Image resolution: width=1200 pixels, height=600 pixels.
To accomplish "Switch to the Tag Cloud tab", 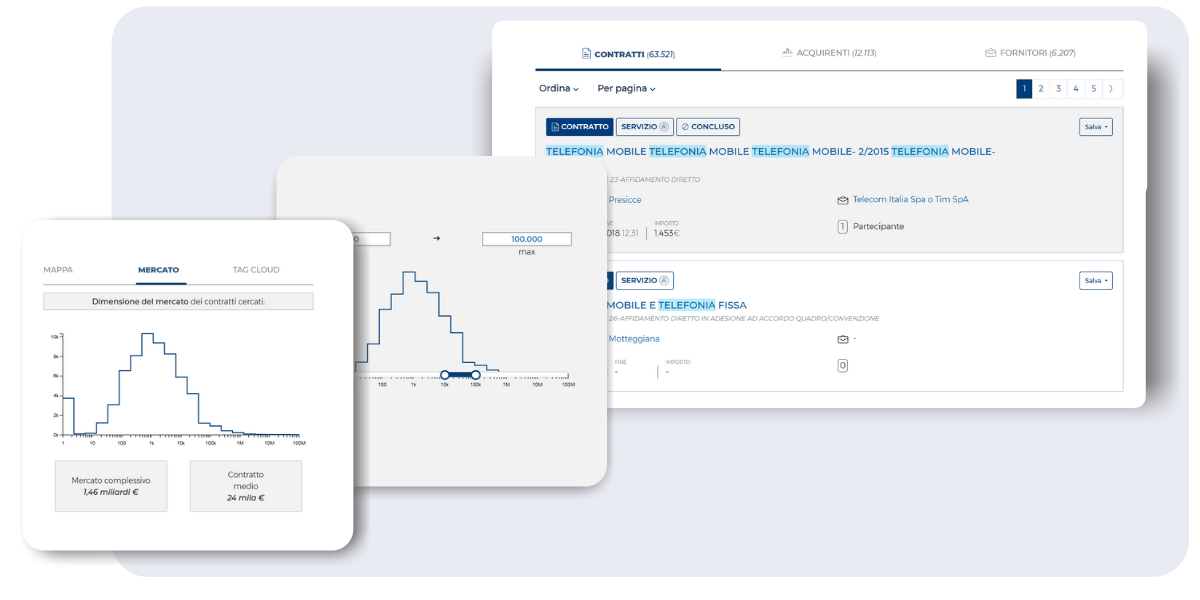I will pos(256,270).
